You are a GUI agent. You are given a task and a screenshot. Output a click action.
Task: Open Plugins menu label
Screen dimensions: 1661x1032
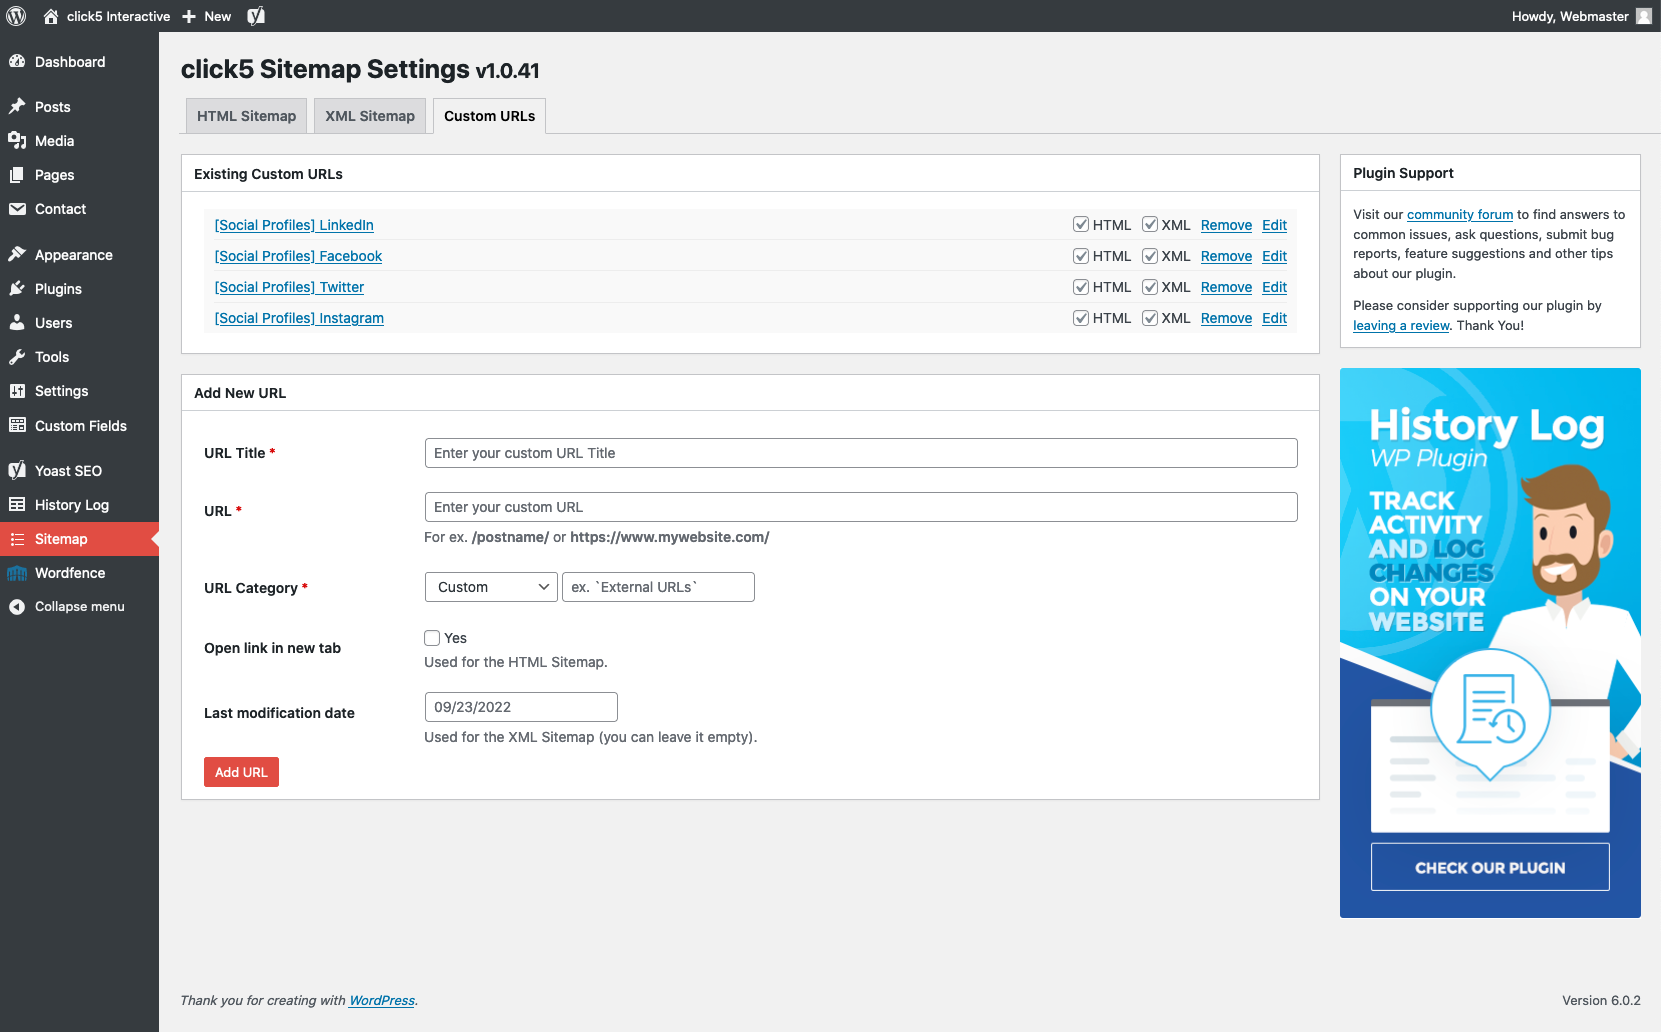click(x=58, y=289)
